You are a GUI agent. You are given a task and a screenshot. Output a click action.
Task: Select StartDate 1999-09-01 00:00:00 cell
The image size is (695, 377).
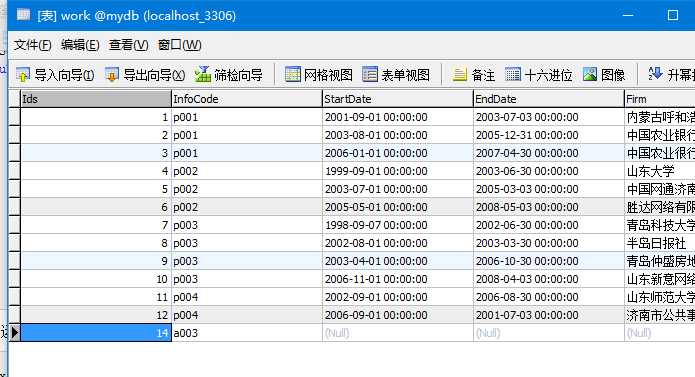(x=398, y=171)
